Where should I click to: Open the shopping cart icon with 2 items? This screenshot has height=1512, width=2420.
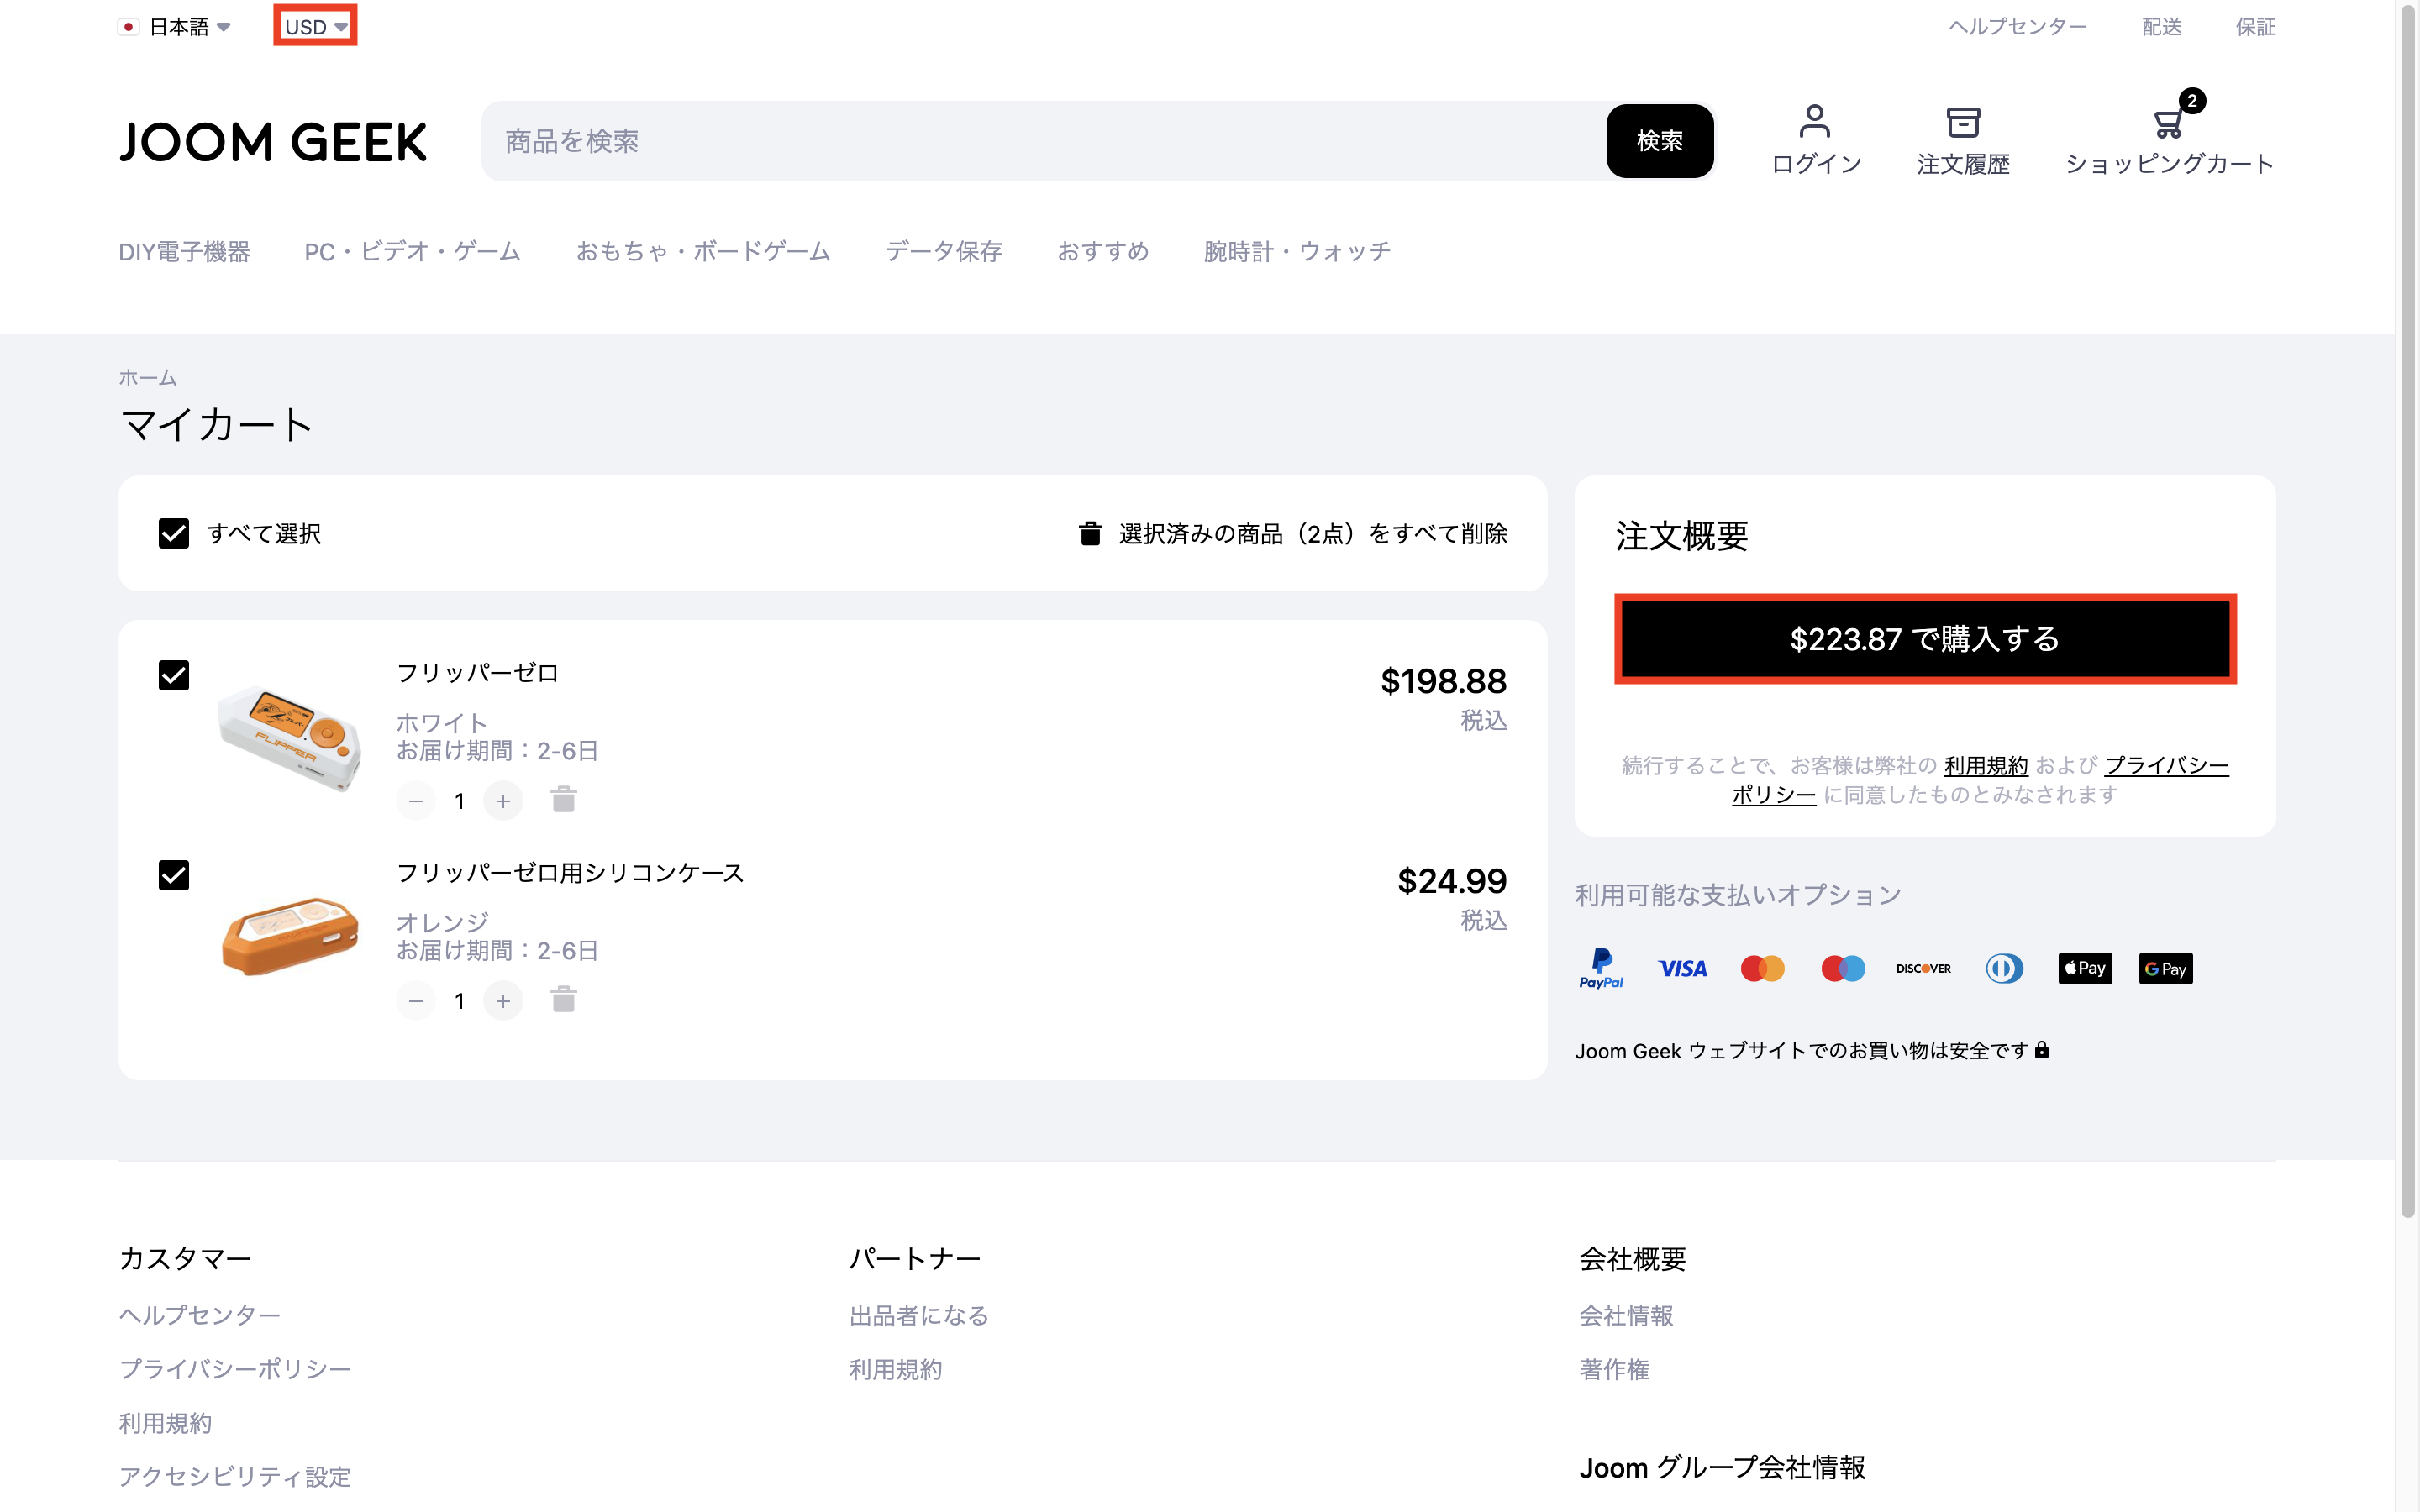pyautogui.click(x=2168, y=122)
